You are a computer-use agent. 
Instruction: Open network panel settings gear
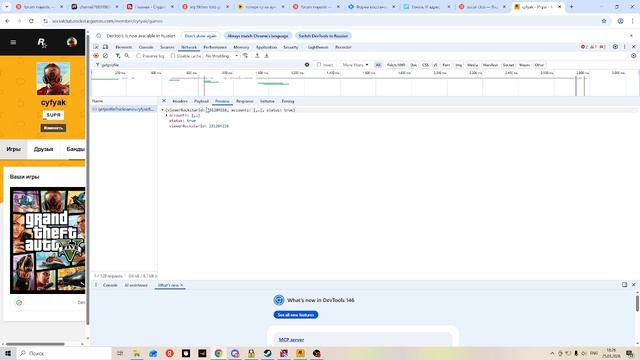[633, 56]
